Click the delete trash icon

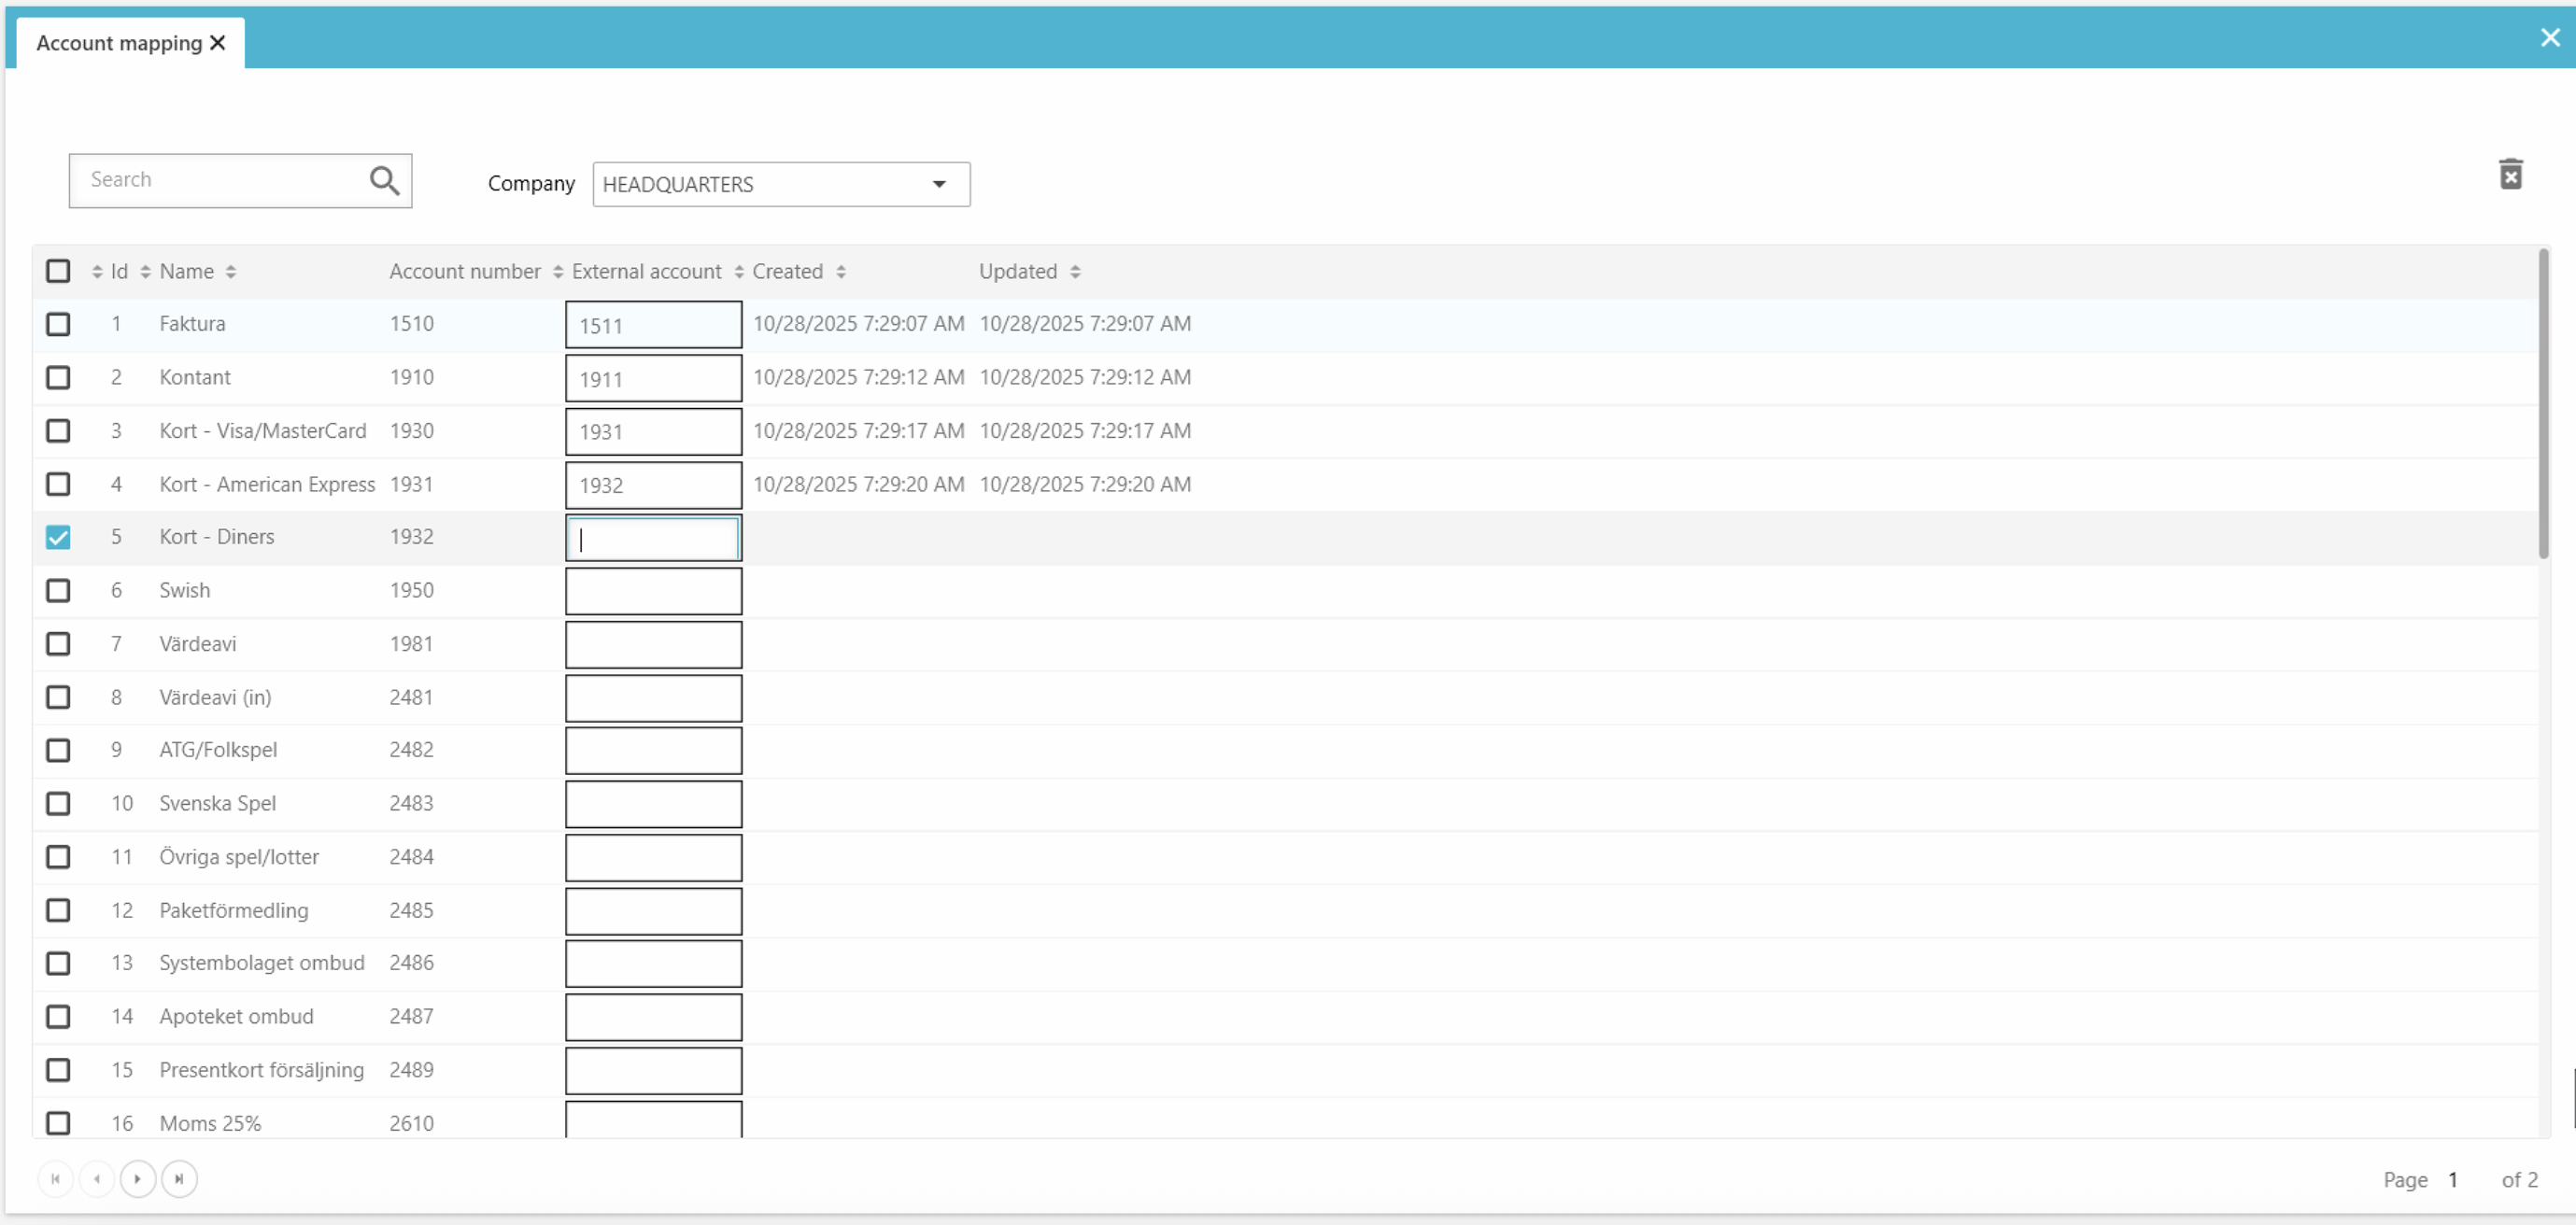[2510, 175]
